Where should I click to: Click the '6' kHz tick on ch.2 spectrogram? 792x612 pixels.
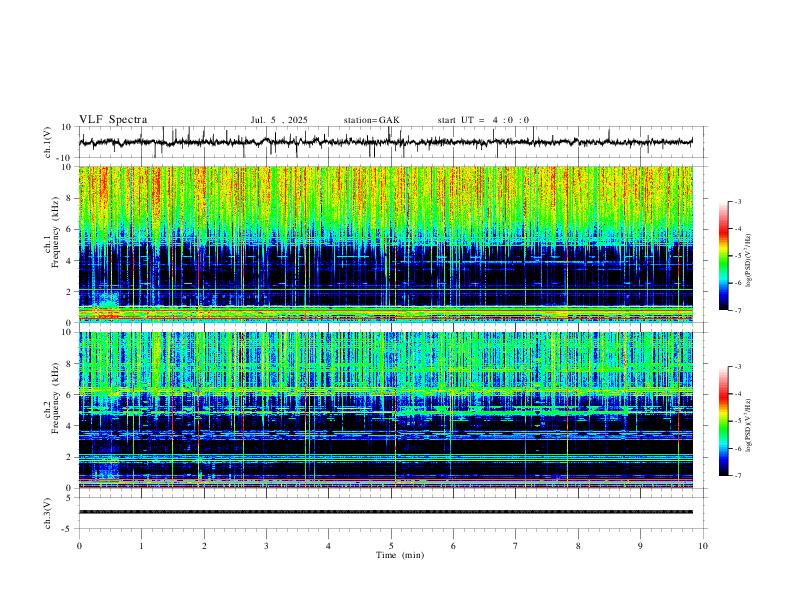[x=70, y=395]
